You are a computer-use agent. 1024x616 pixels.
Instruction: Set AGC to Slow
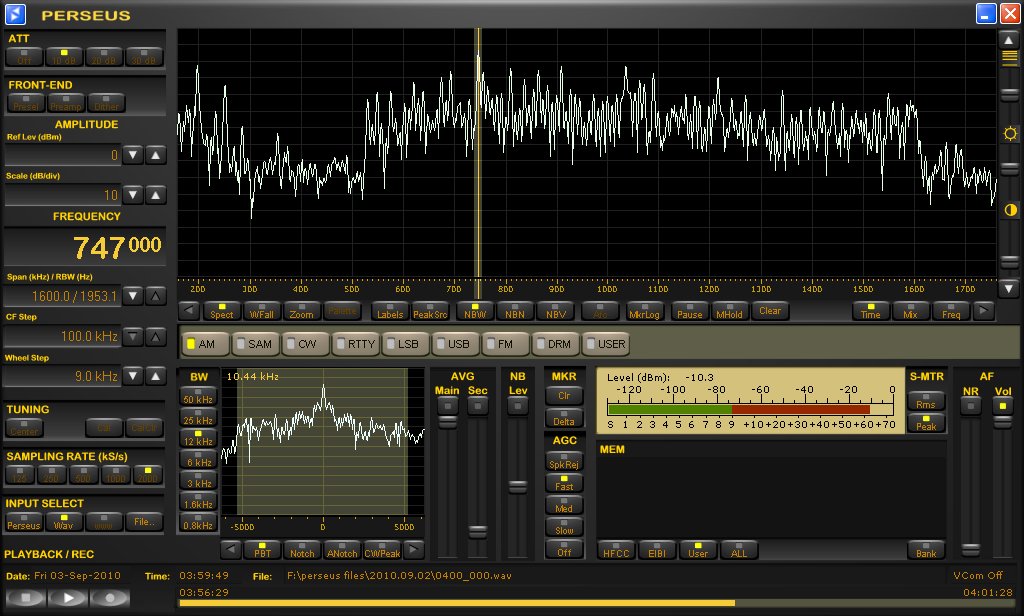[x=564, y=527]
